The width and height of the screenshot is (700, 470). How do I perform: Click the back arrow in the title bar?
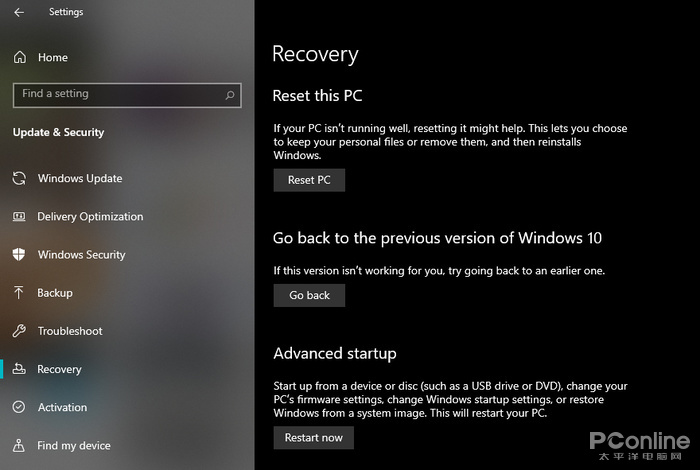tap(20, 13)
